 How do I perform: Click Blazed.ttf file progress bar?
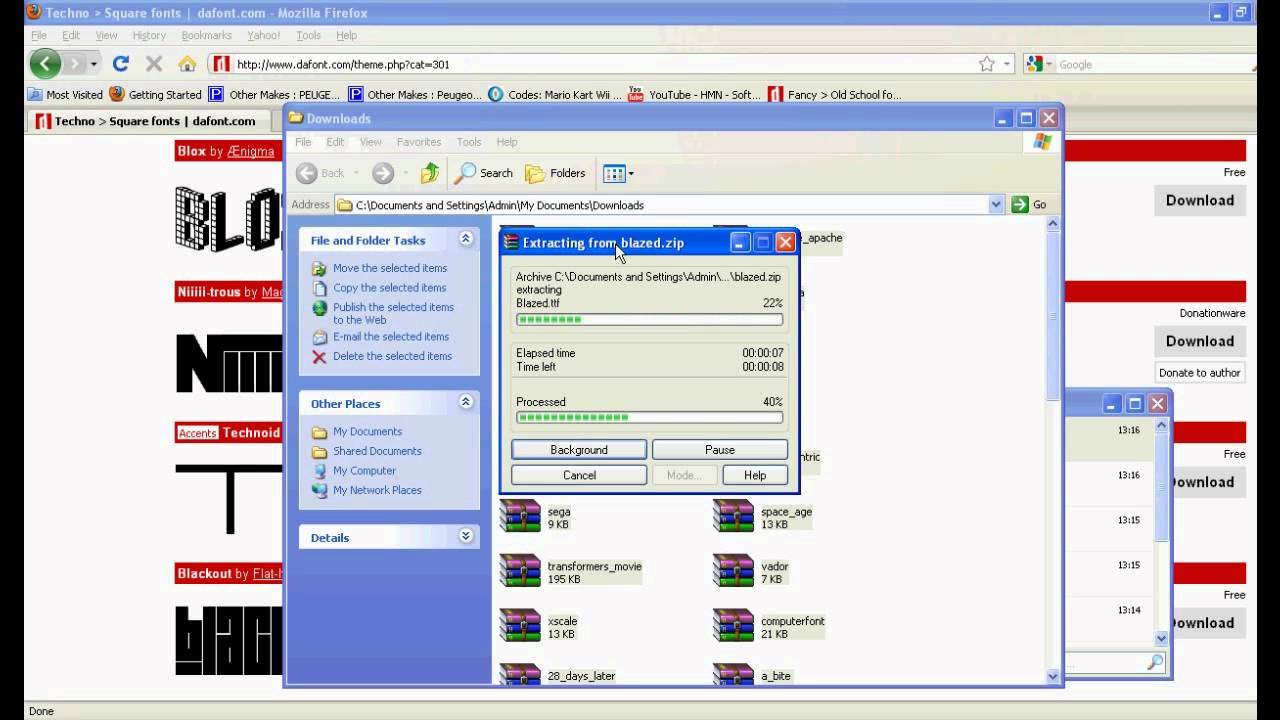649,319
